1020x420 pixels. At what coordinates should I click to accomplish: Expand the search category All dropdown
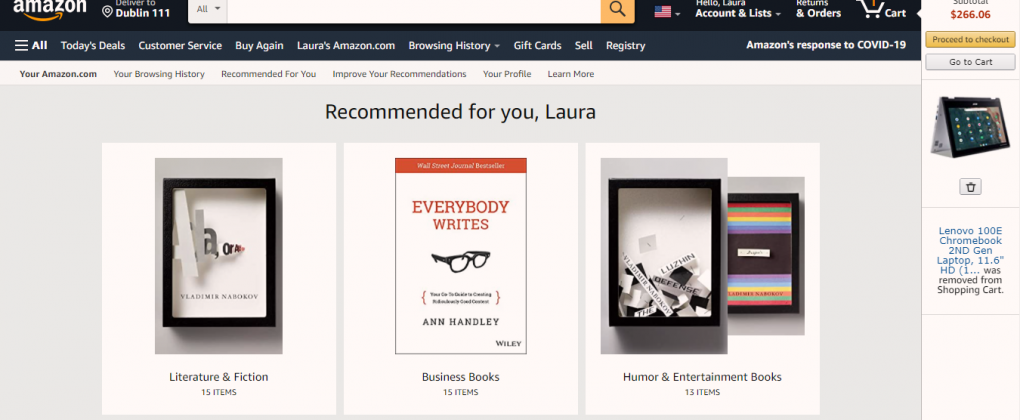(208, 10)
